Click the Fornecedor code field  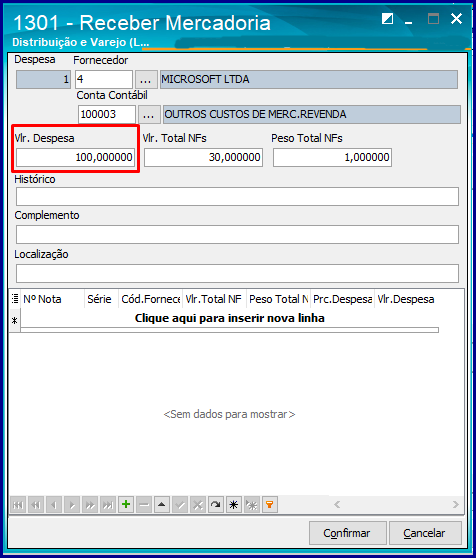click(x=104, y=79)
